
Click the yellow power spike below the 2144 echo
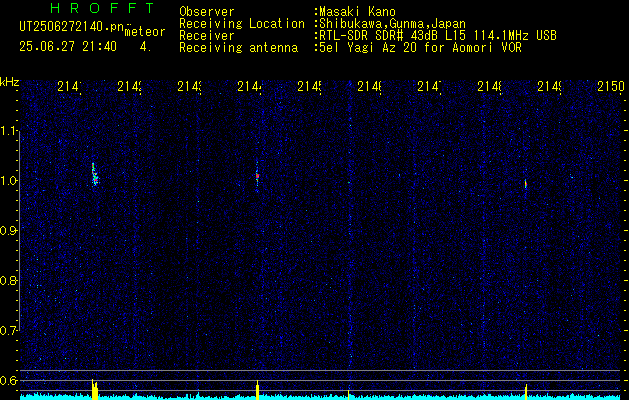[258, 390]
